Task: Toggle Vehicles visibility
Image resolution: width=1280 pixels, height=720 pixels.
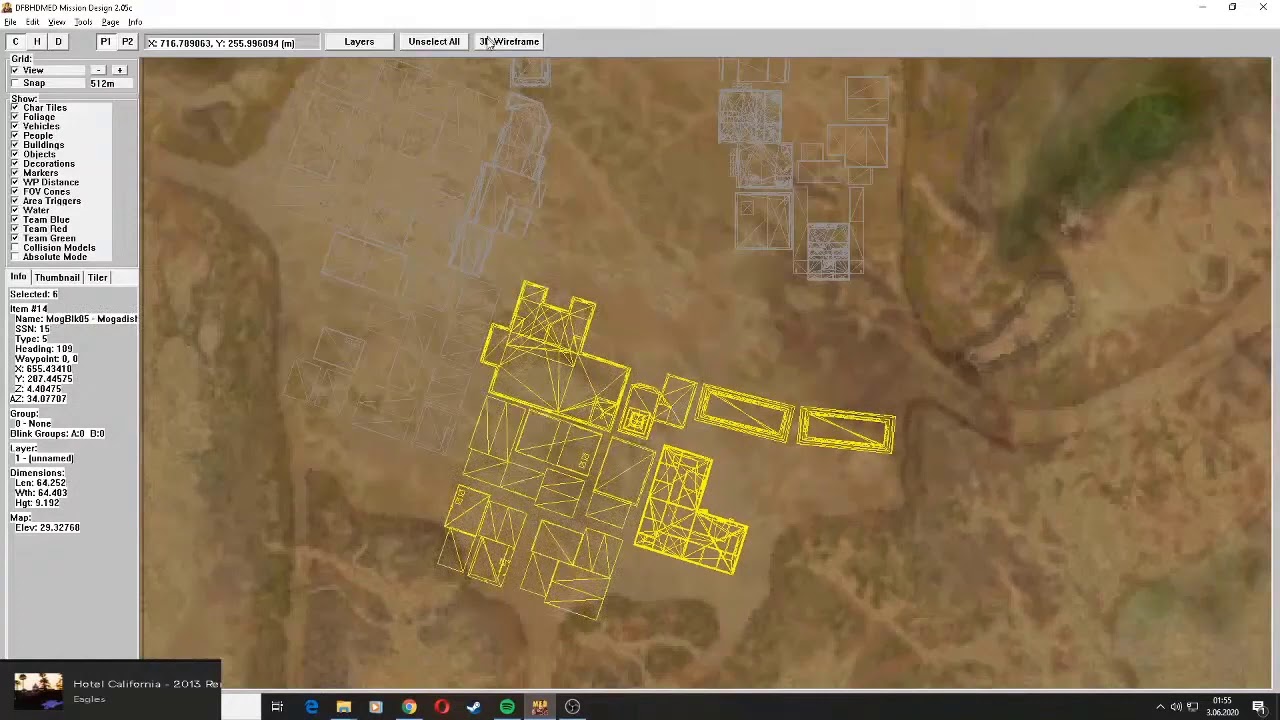Action: [x=15, y=127]
